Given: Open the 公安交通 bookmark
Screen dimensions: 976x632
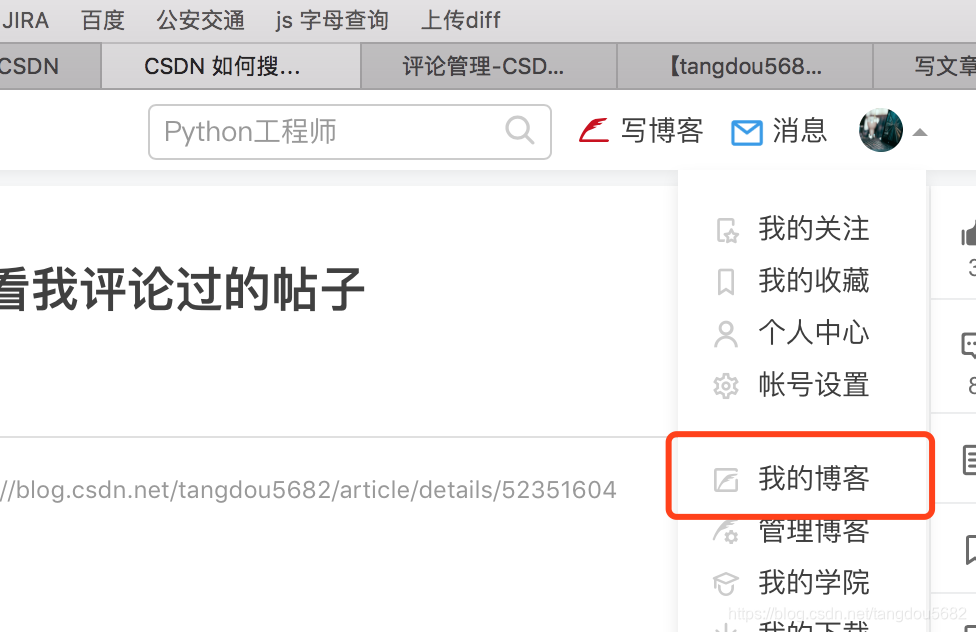Looking at the screenshot, I should 200,21.
